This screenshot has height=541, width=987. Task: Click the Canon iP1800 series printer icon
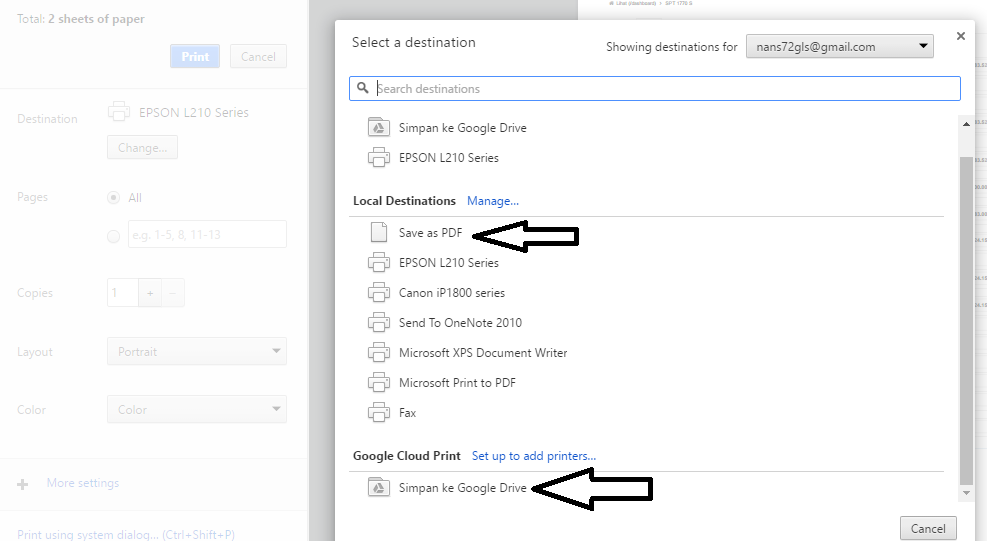coord(378,293)
